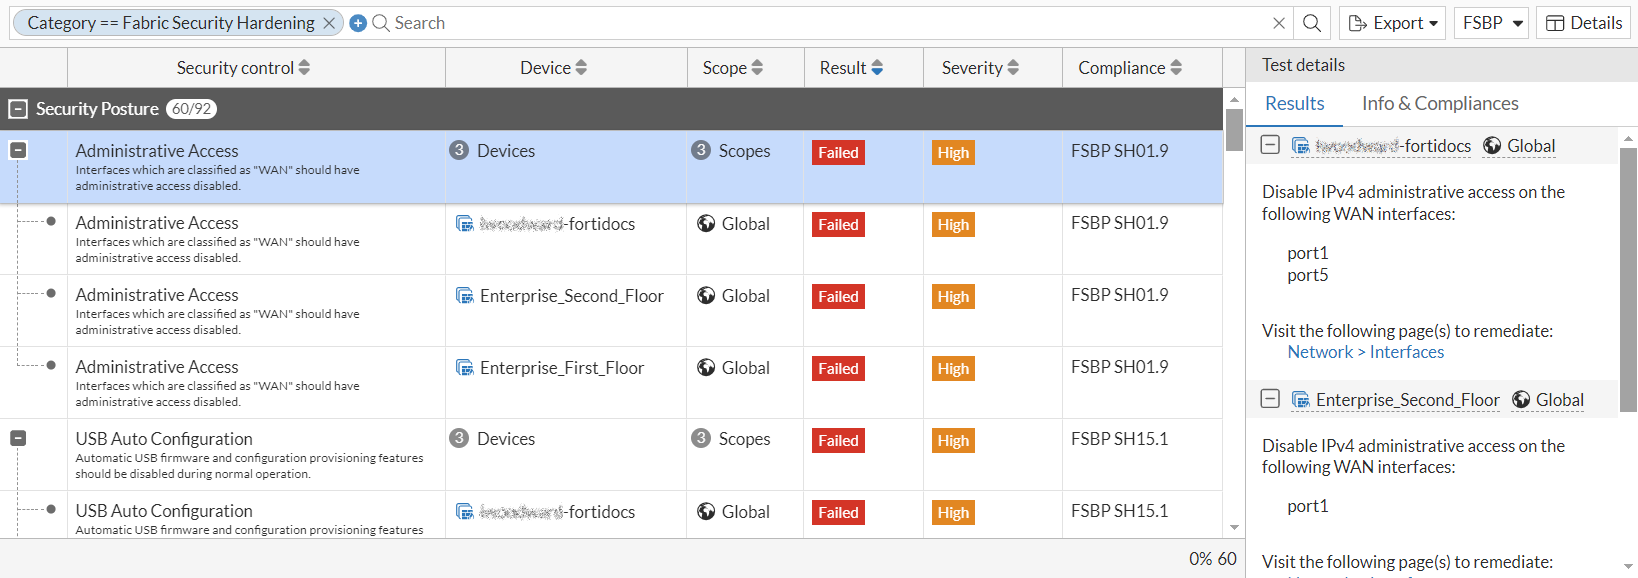Open the Network > Interfaces link

point(1365,352)
